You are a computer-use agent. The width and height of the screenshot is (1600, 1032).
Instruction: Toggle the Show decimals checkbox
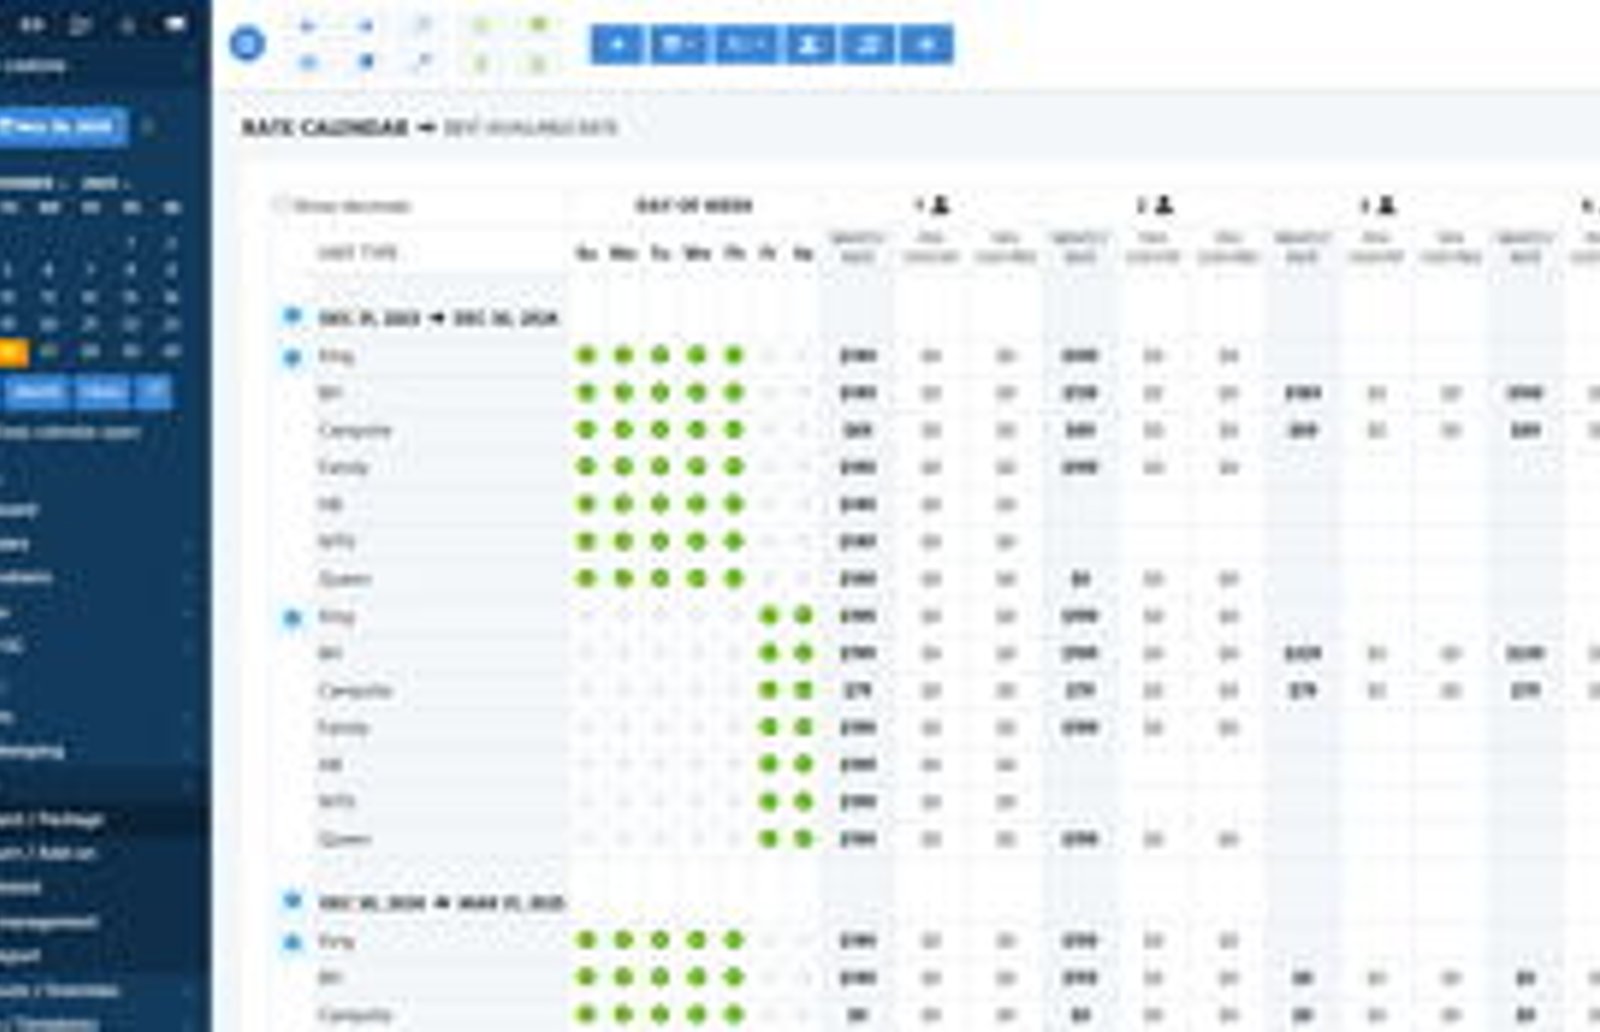[x=280, y=205]
